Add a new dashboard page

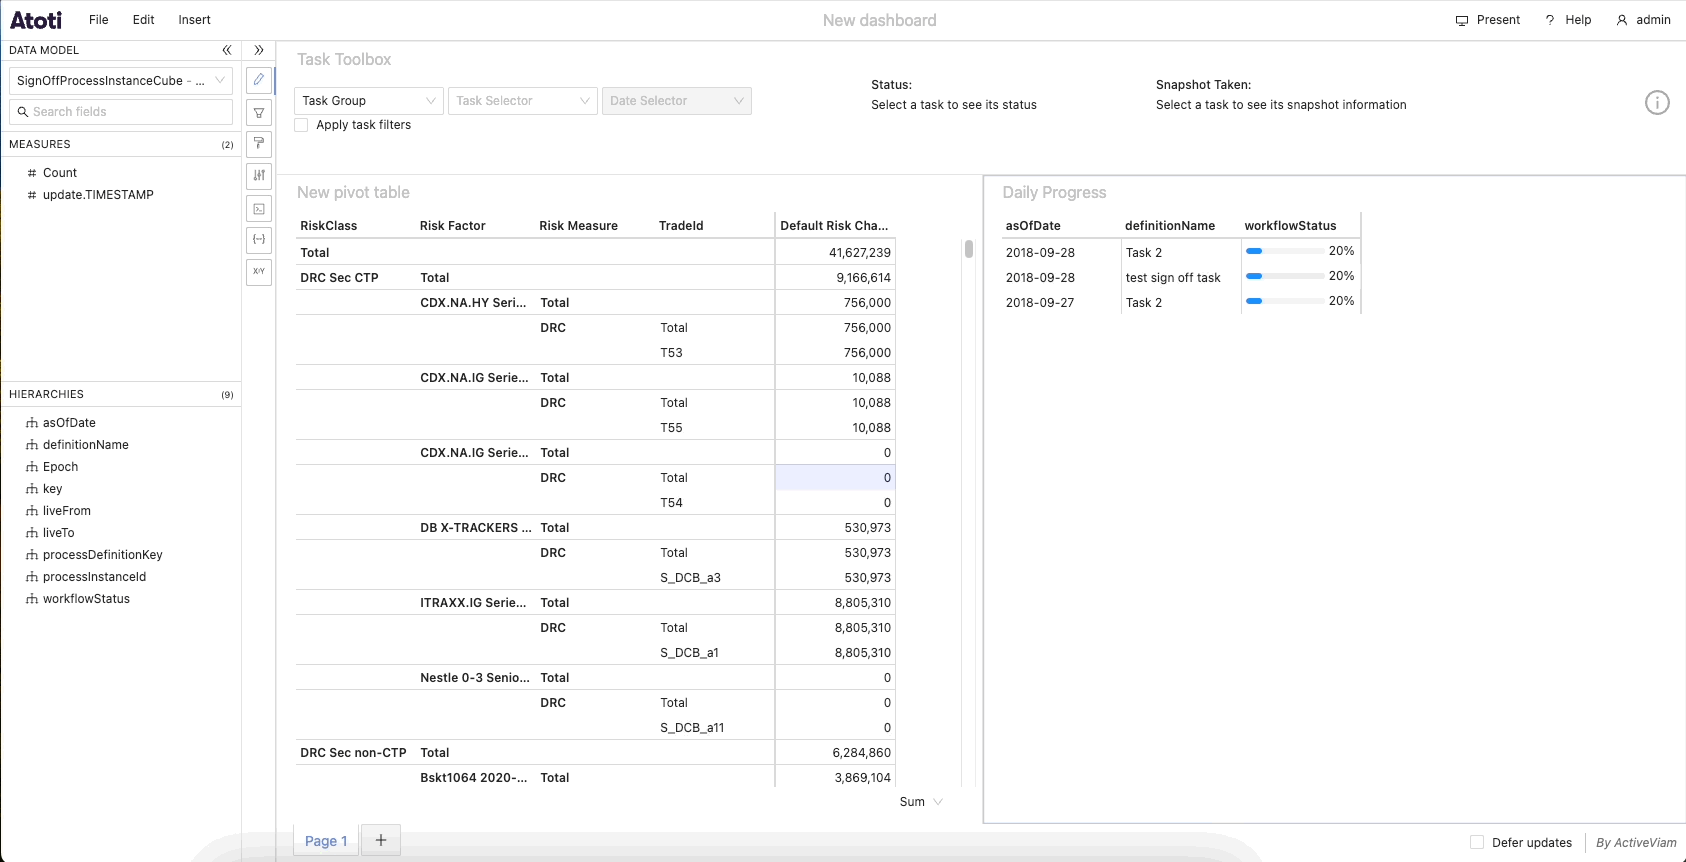(x=381, y=840)
